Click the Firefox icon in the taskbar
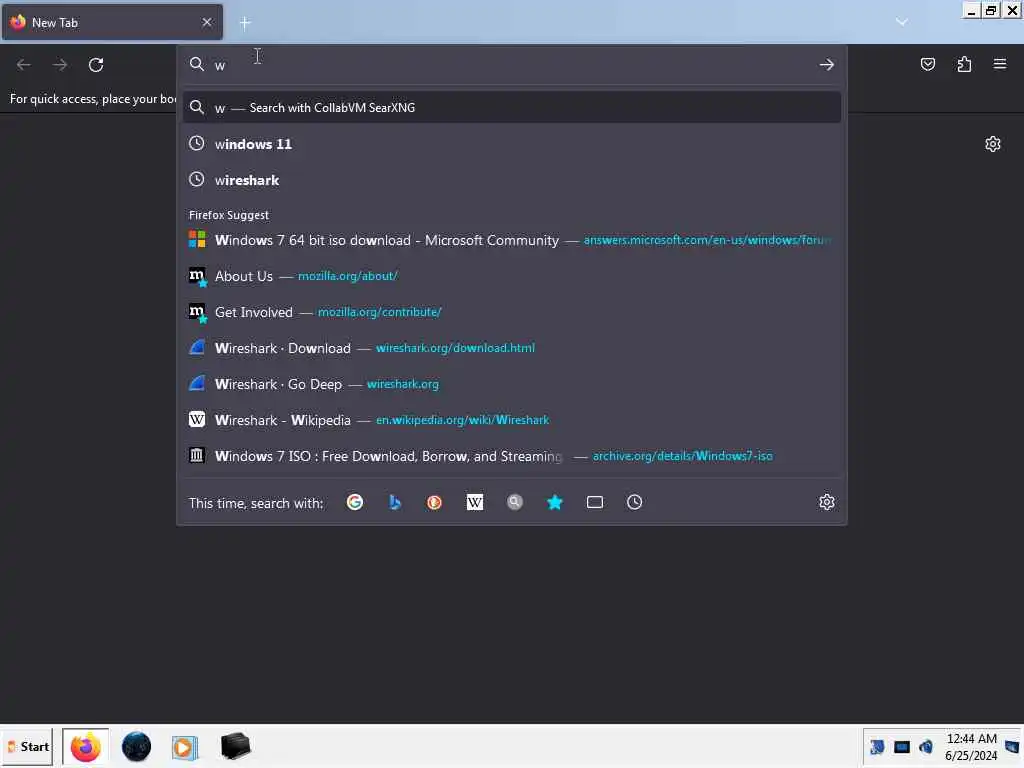The width and height of the screenshot is (1024, 768). click(86, 746)
